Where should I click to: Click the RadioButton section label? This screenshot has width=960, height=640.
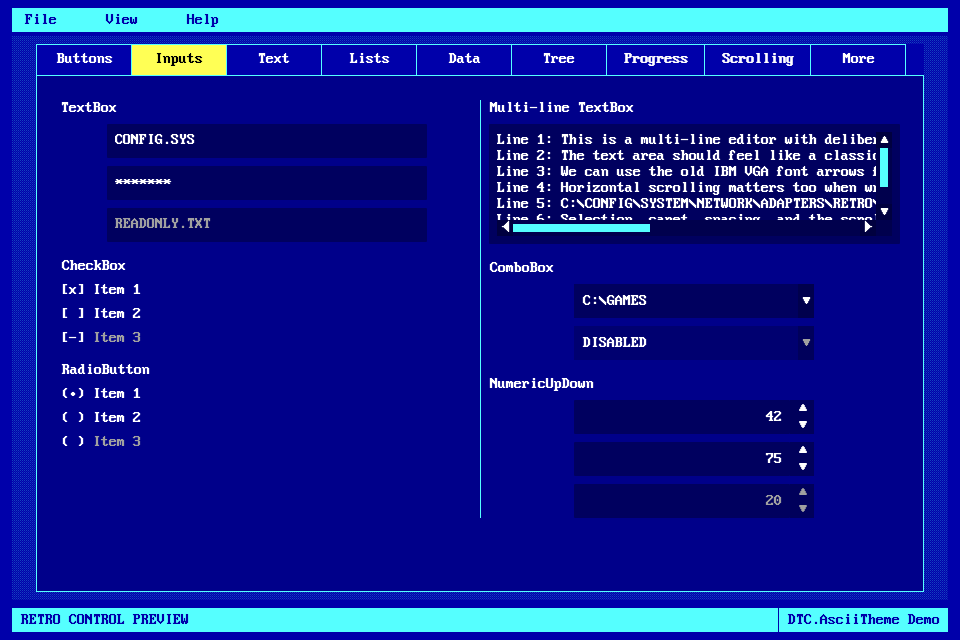[x=105, y=370]
